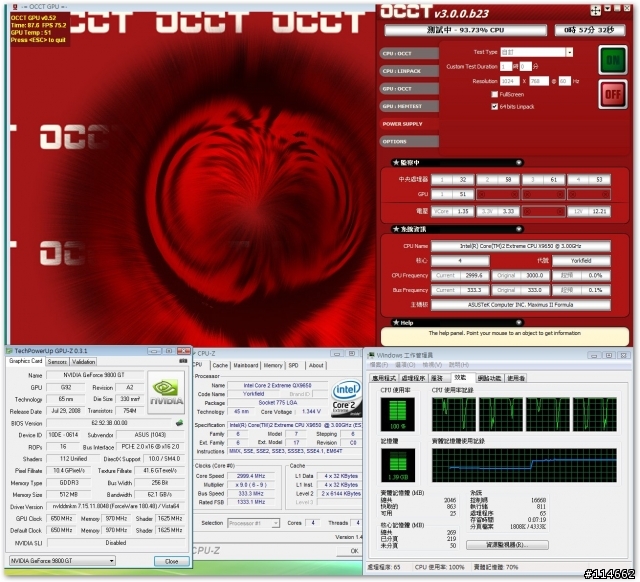
Task: Click the resolution width field 1024
Action: (x=510, y=81)
